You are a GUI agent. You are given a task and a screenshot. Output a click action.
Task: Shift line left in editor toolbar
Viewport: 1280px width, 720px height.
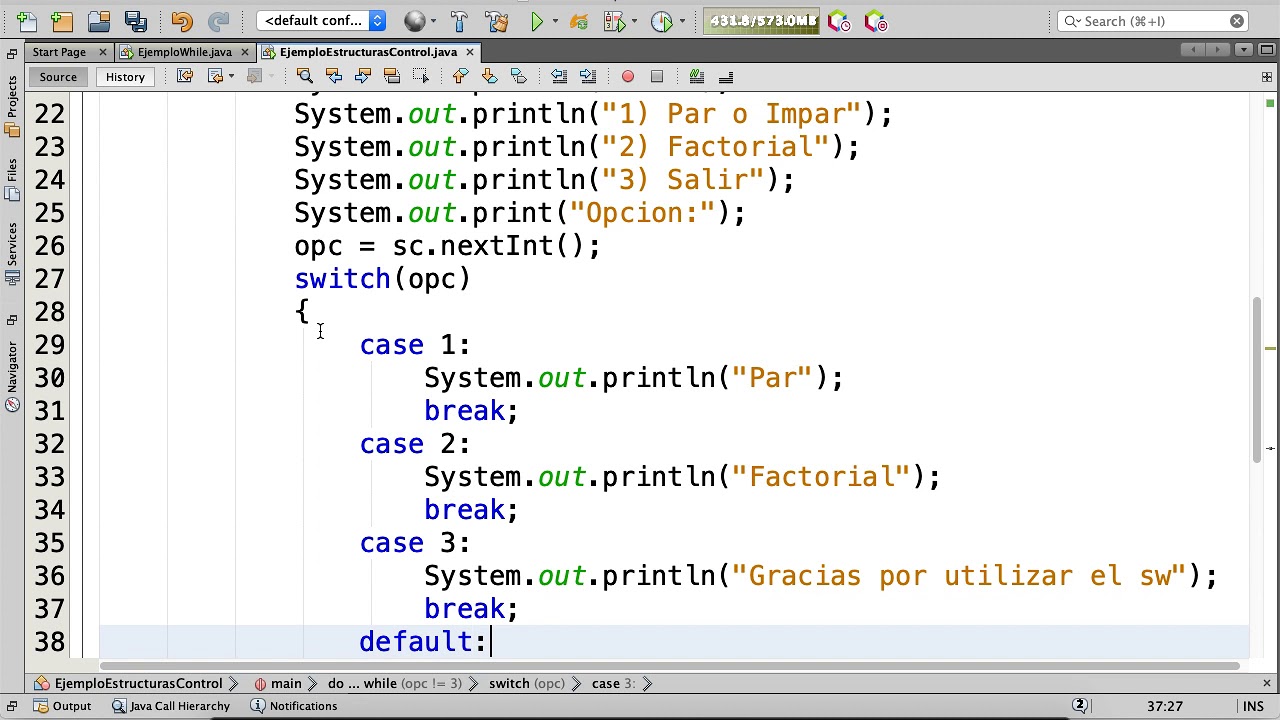[x=558, y=77]
